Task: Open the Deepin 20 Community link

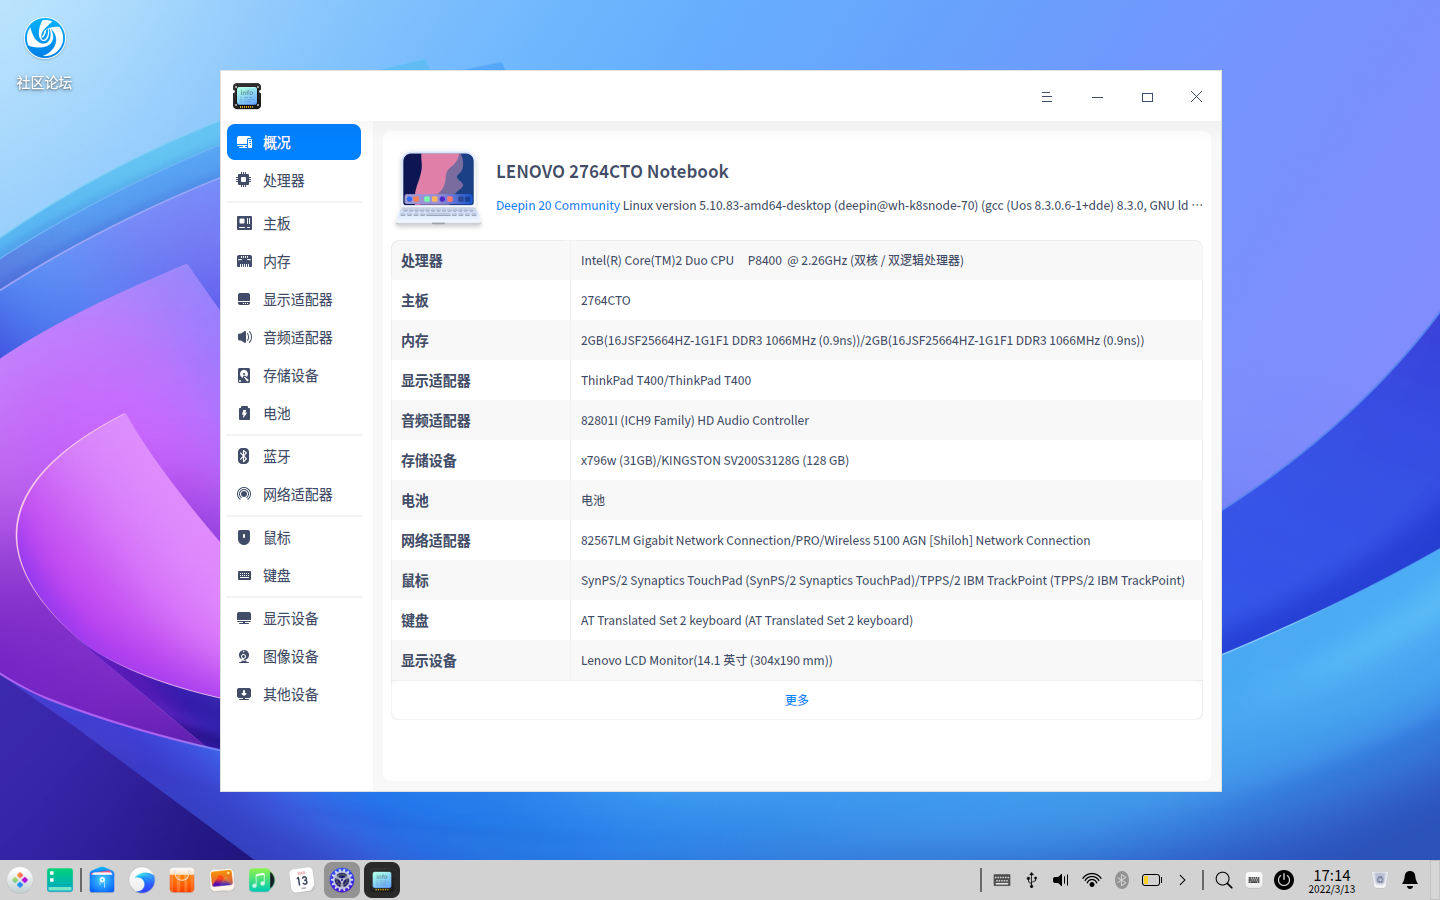Action: pos(558,205)
